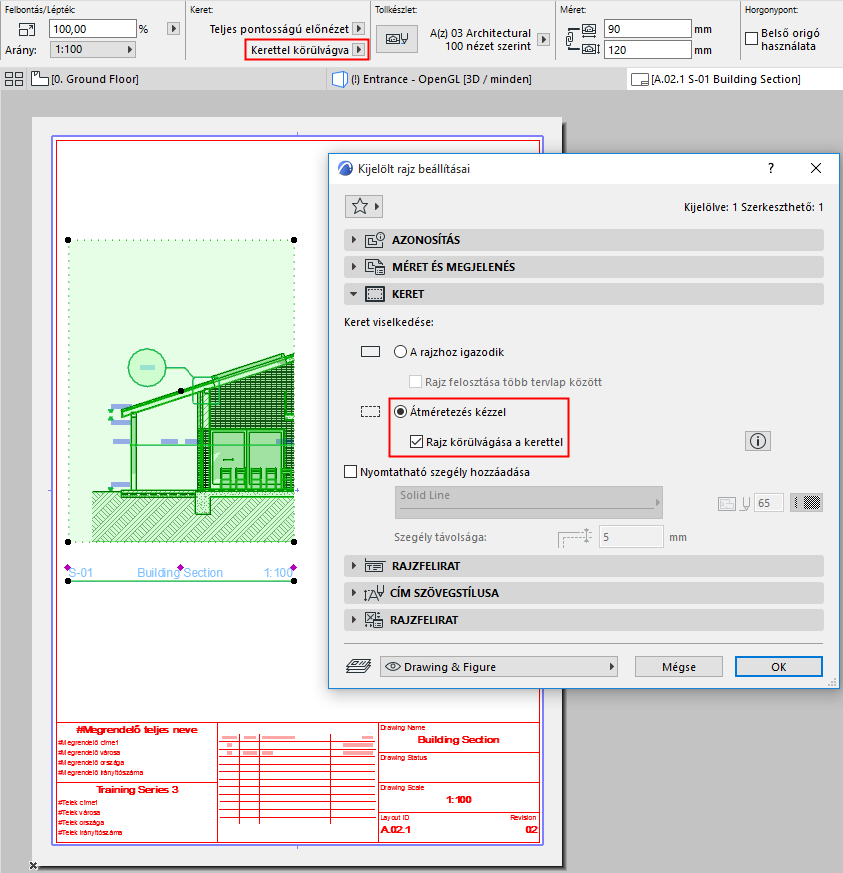Click the pen set icon under Tollkészlet
This screenshot has width=843, height=873.
tap(396, 40)
